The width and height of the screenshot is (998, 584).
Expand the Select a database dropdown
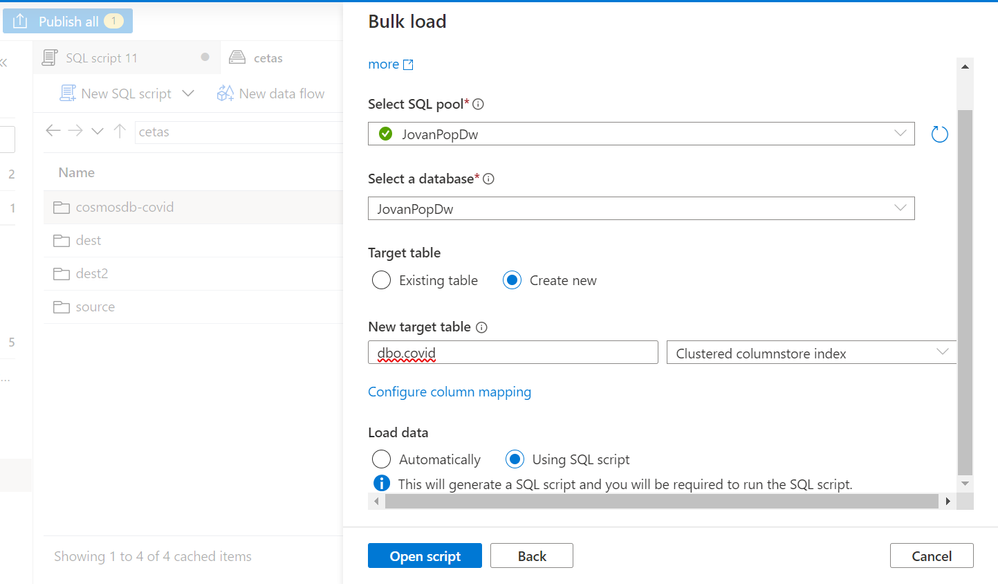640,208
